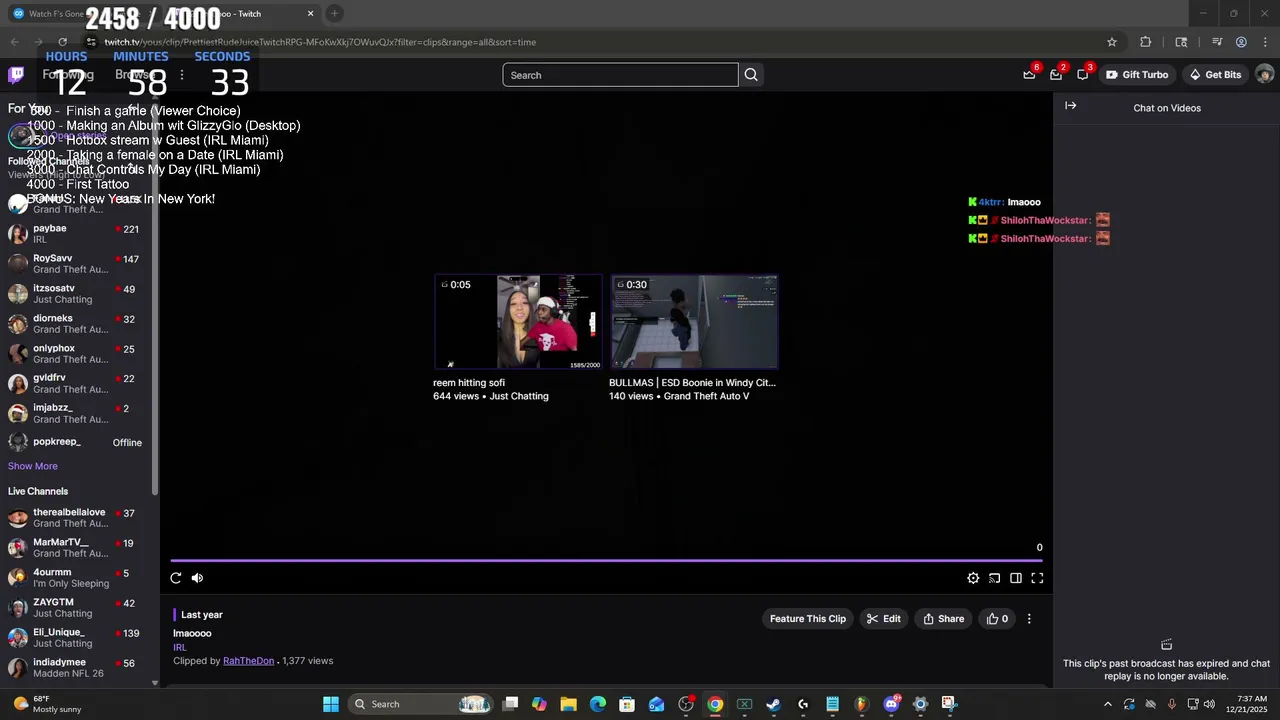Open Discord from the taskbar

[891, 704]
